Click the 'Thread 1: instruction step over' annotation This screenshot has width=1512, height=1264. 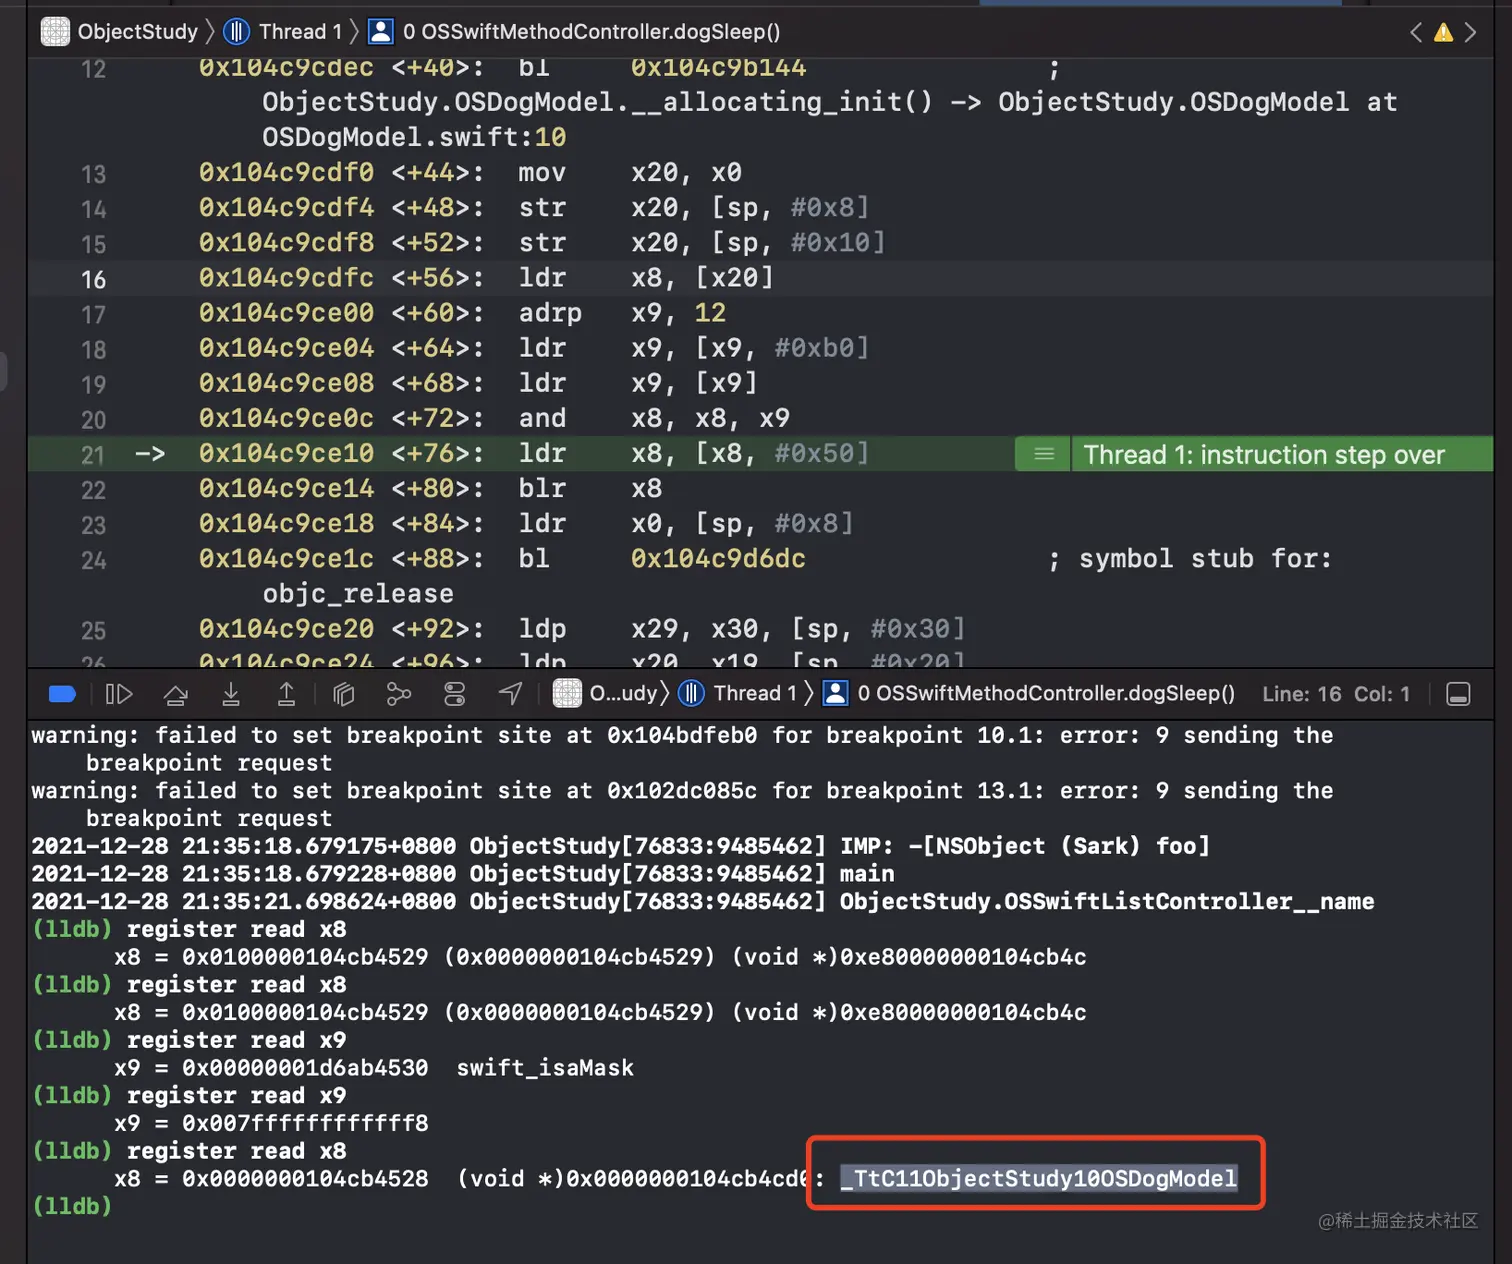[x=1264, y=455]
